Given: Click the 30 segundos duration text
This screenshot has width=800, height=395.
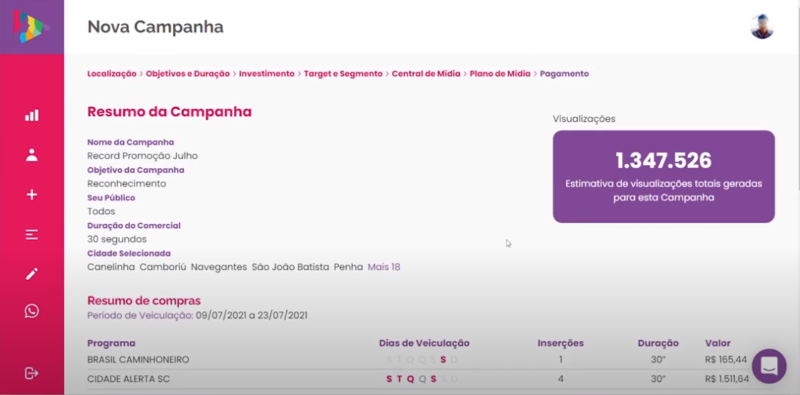Looking at the screenshot, I should coord(117,239).
